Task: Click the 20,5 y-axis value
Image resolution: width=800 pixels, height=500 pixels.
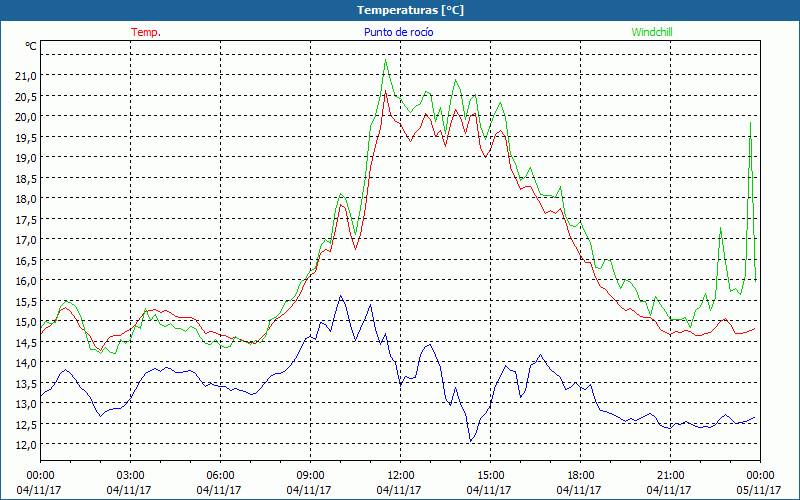Action: [x=27, y=96]
